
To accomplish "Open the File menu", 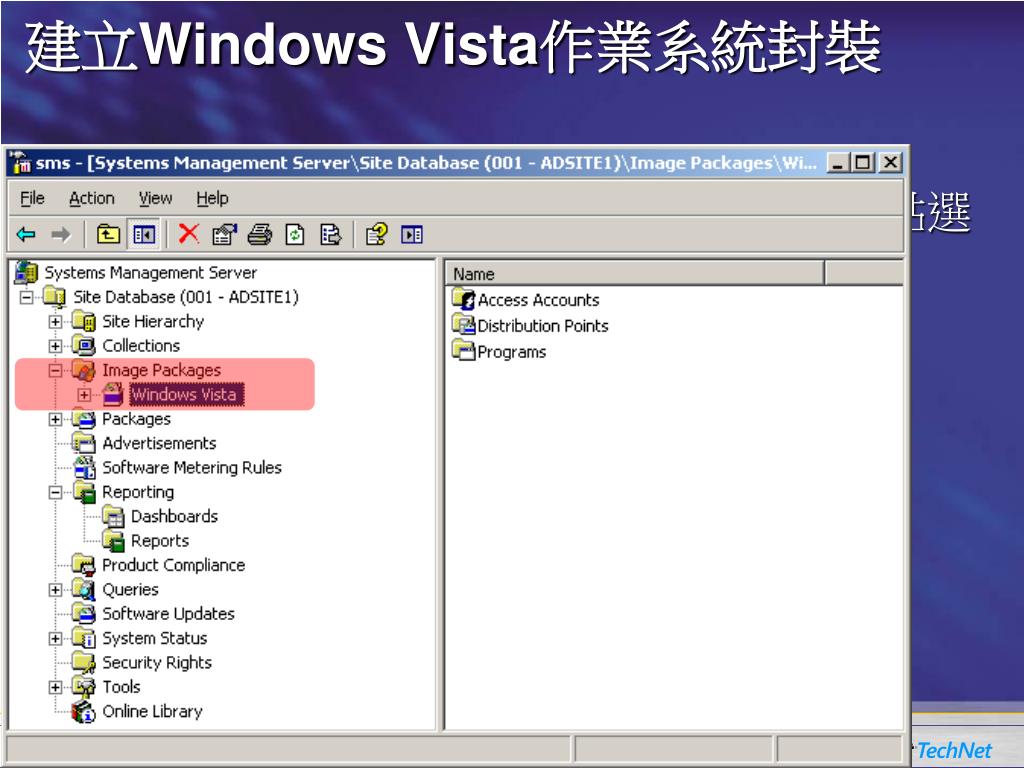I will point(32,198).
